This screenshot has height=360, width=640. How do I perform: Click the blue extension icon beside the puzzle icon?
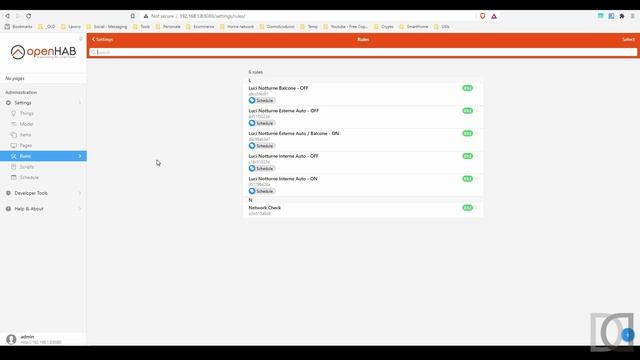pyautogui.click(x=611, y=16)
